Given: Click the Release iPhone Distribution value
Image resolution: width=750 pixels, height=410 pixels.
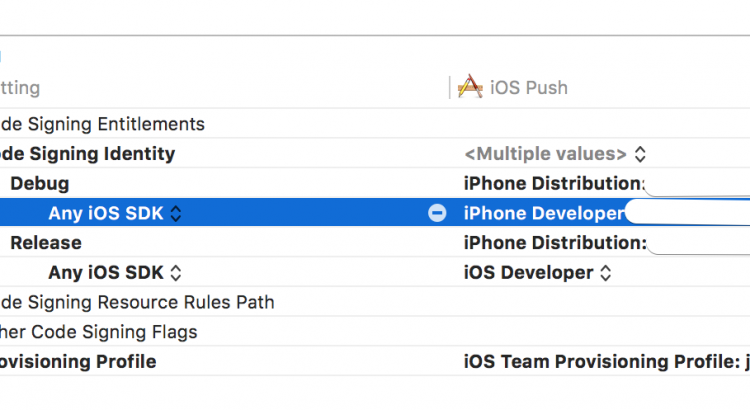Looking at the screenshot, I should point(553,243).
